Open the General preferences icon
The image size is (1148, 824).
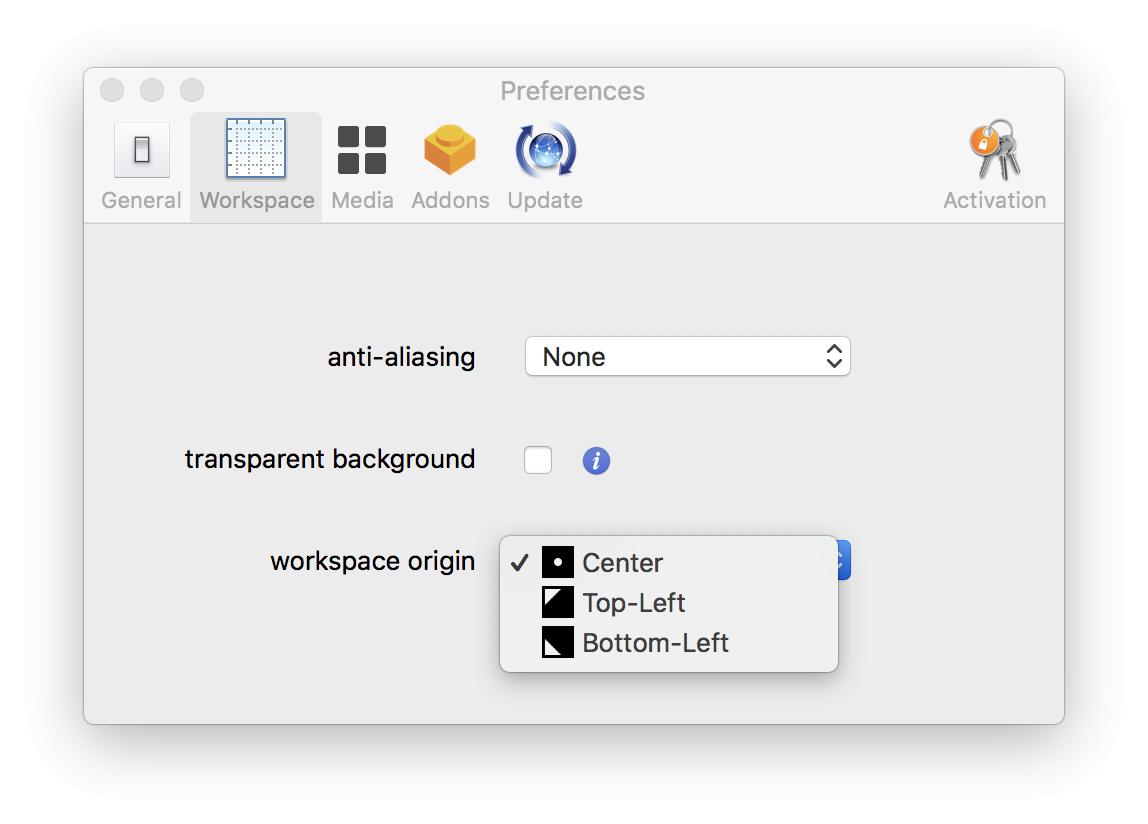click(141, 150)
